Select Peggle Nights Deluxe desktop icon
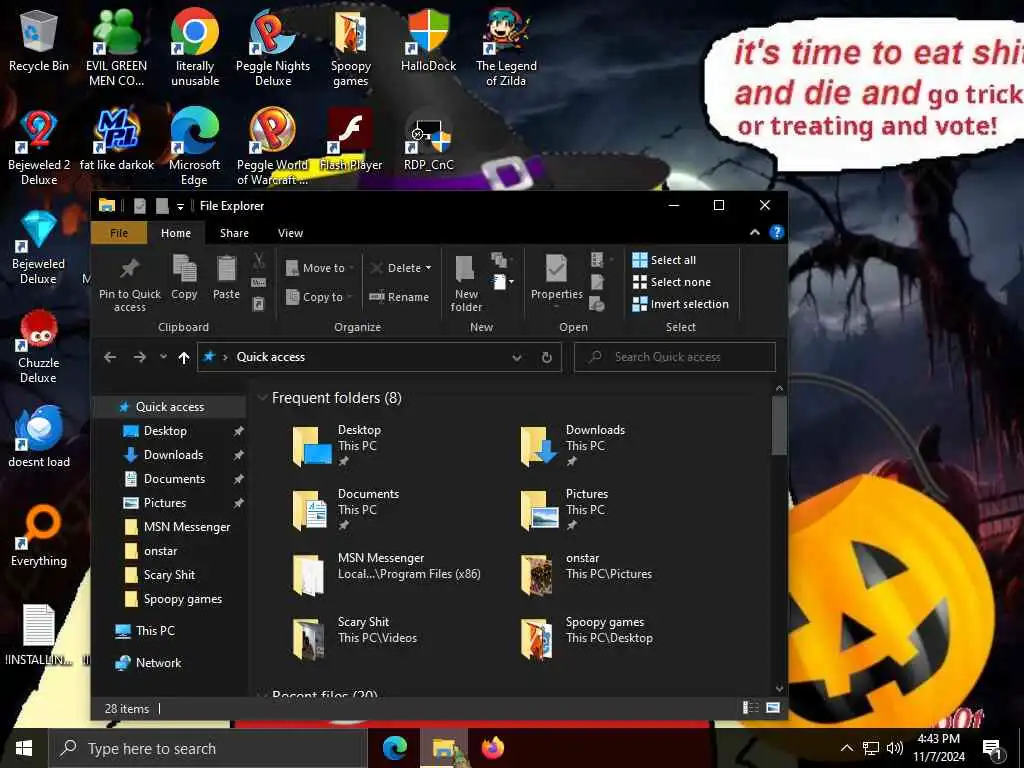Screen dimensions: 1024x768 click(x=273, y=49)
